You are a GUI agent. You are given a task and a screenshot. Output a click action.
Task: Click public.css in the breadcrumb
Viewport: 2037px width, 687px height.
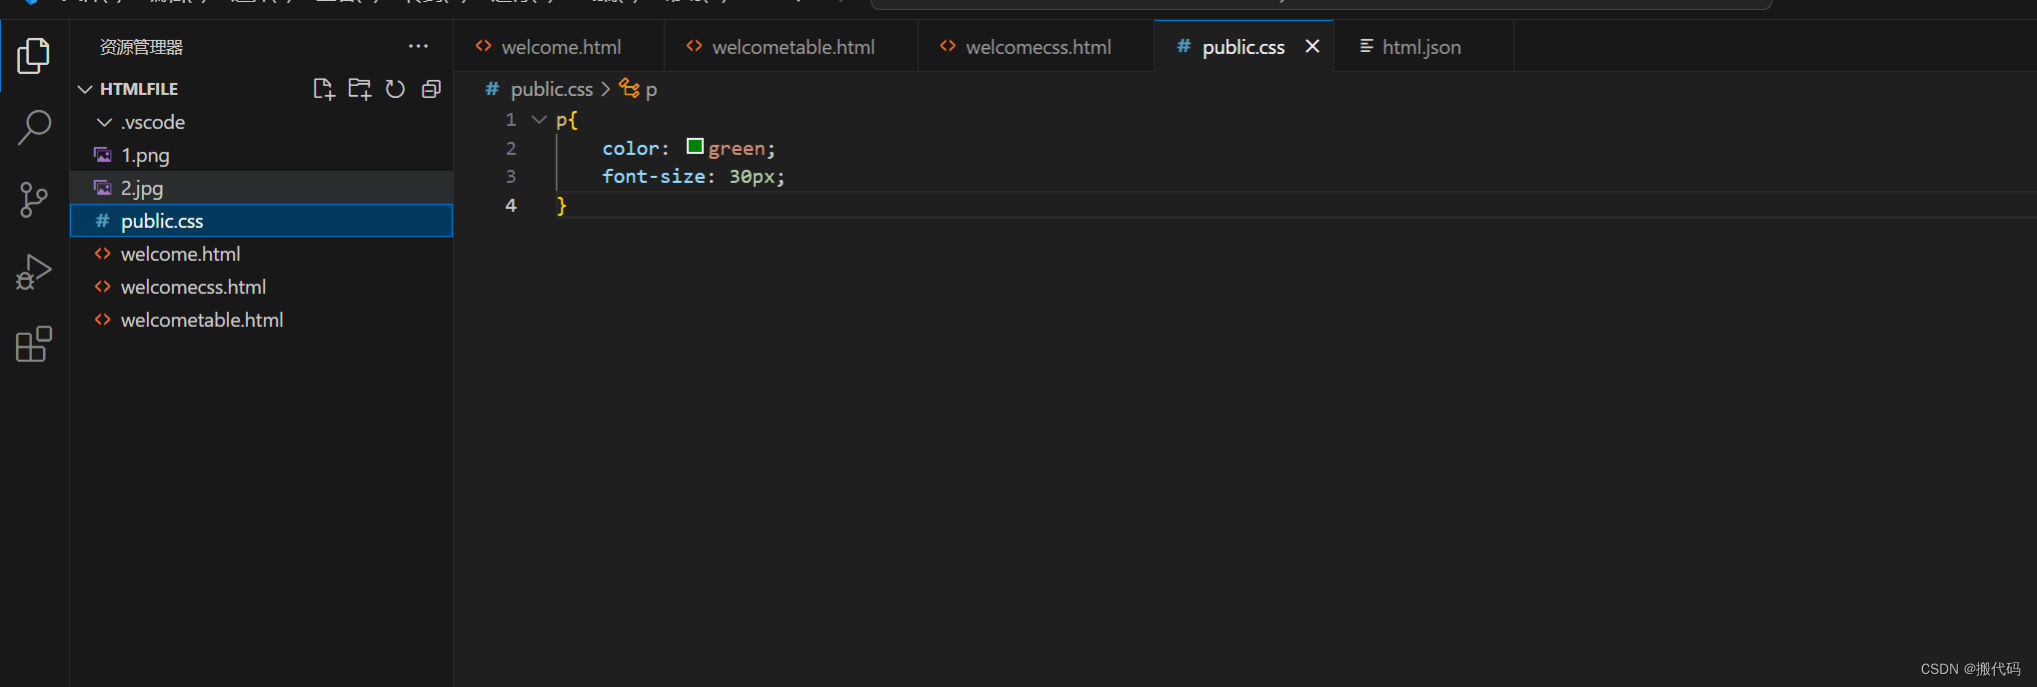click(x=551, y=89)
